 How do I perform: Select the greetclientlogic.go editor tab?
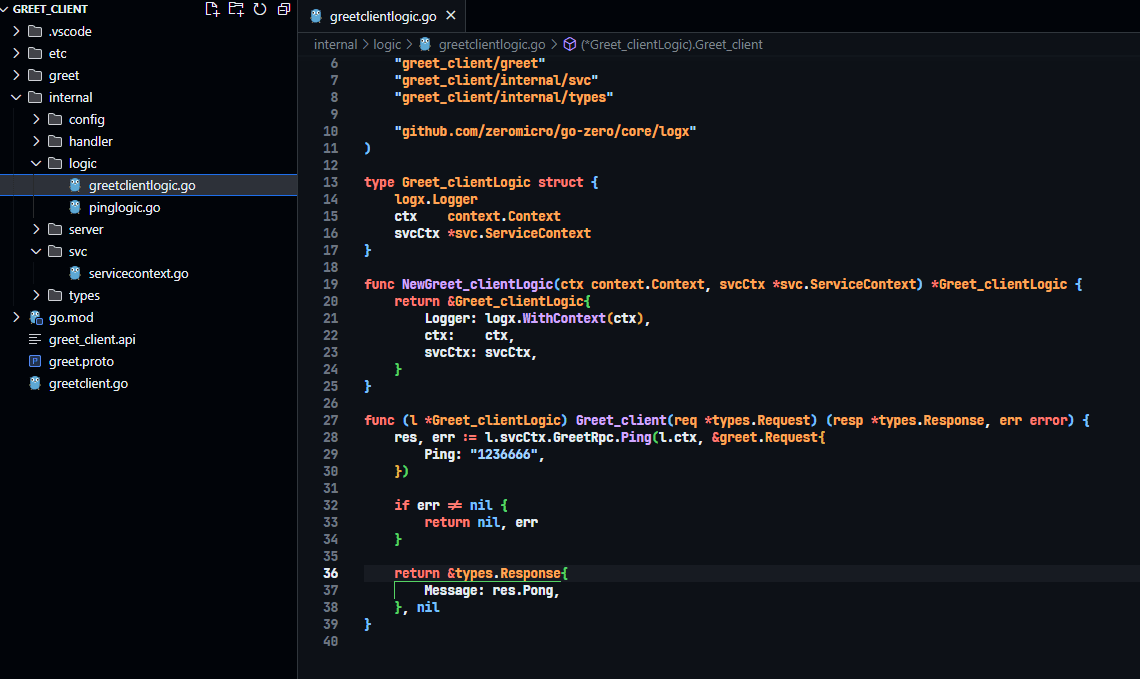[x=383, y=16]
